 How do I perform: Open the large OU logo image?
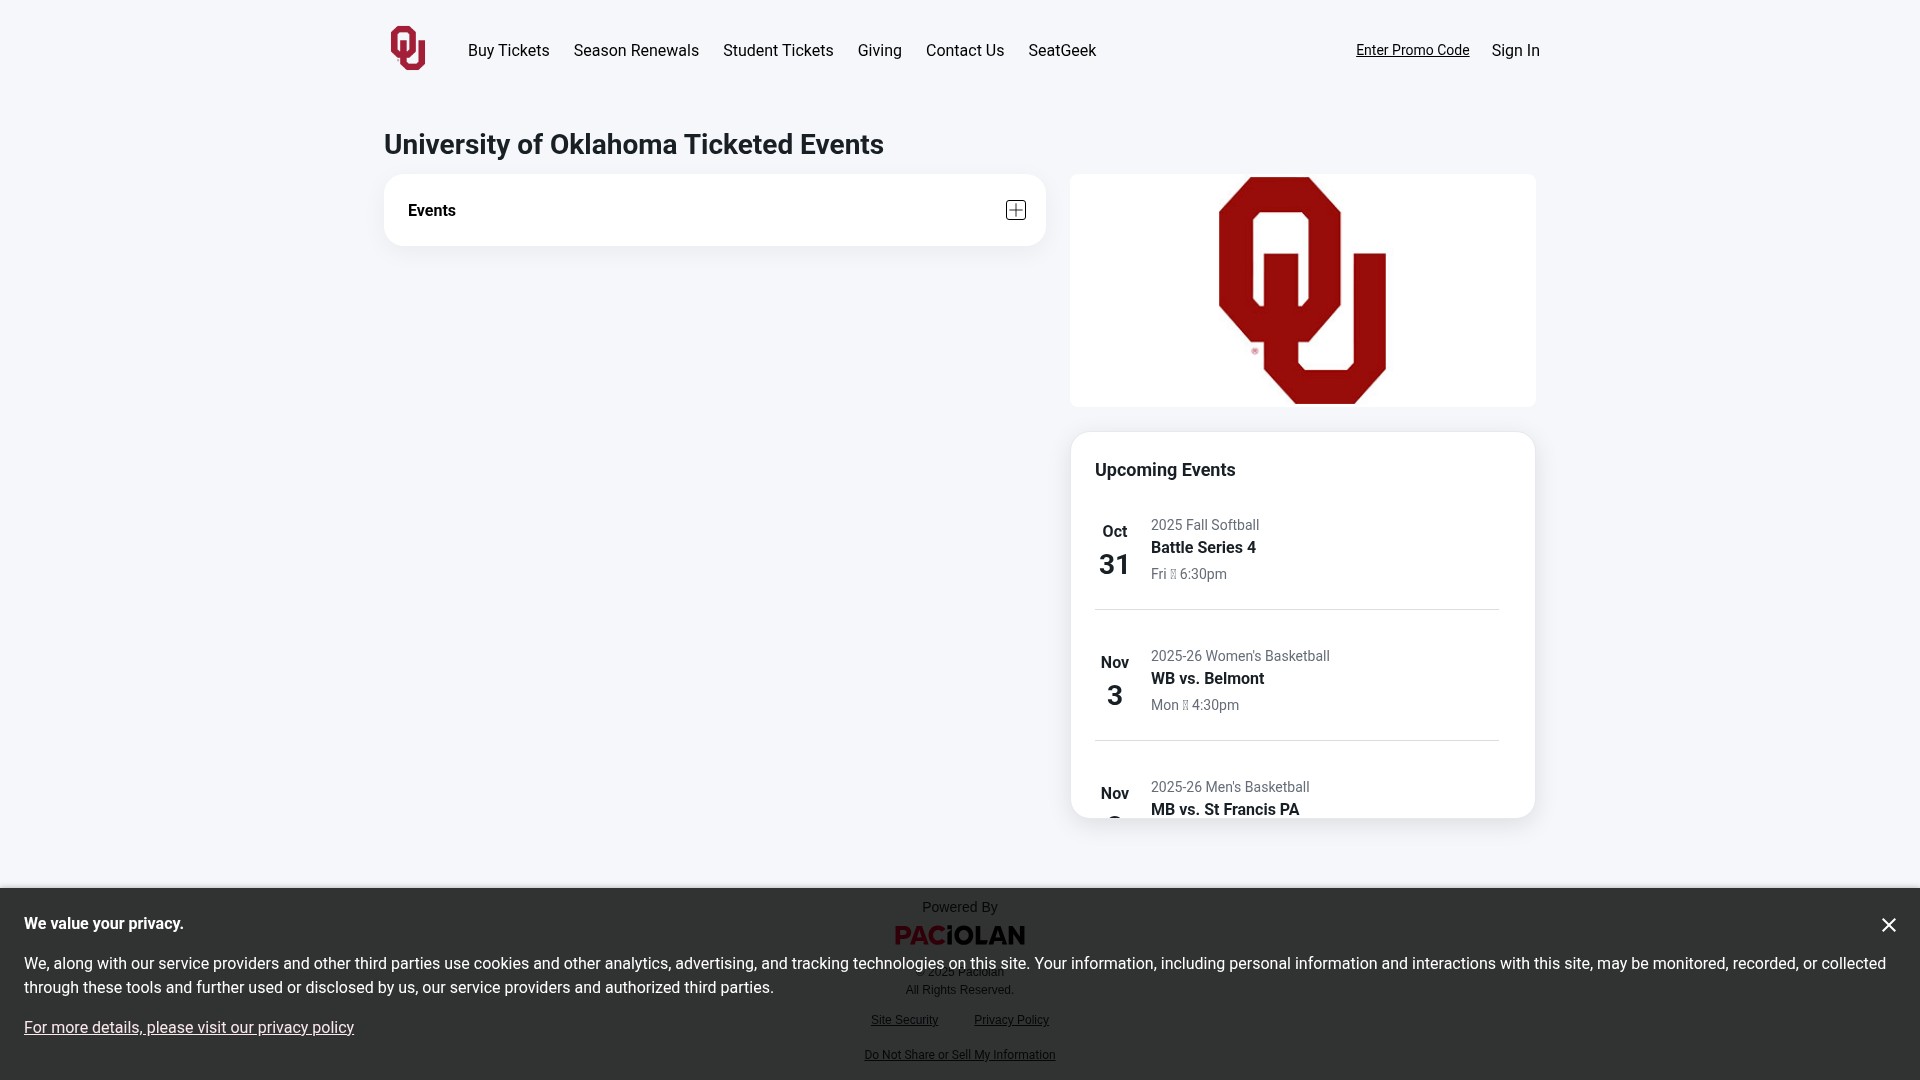(x=1303, y=290)
